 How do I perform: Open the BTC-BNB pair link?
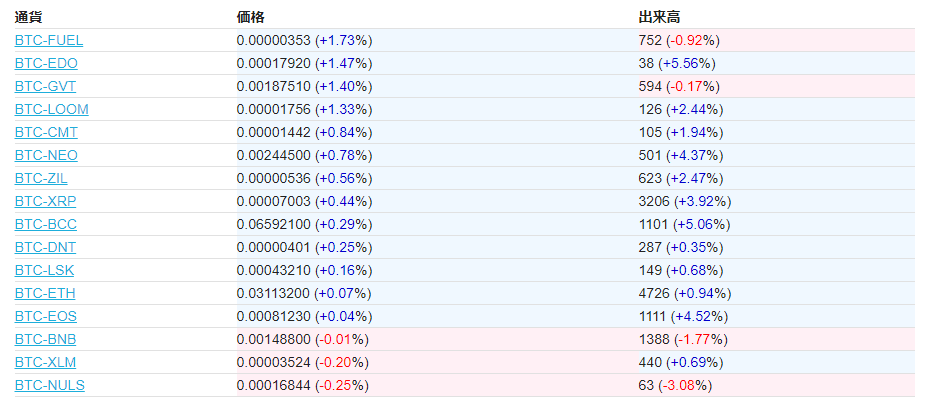tap(45, 339)
